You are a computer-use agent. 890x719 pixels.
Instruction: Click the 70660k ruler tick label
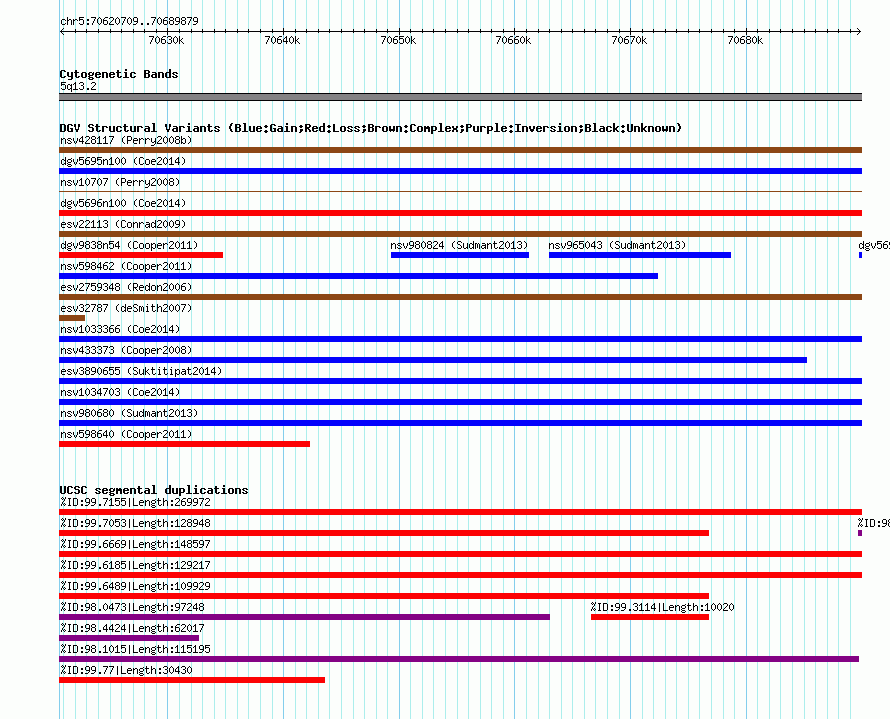(513, 40)
